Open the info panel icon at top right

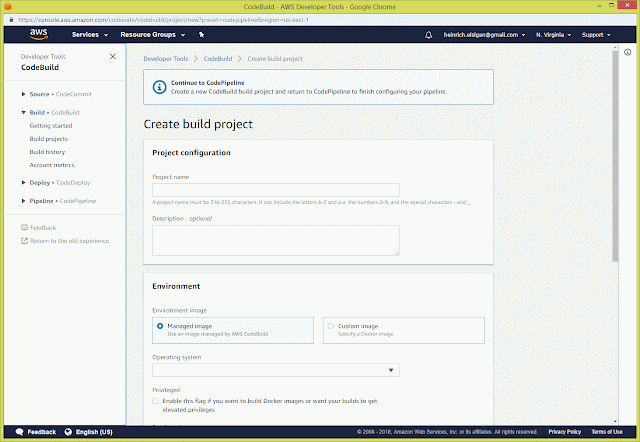627,52
